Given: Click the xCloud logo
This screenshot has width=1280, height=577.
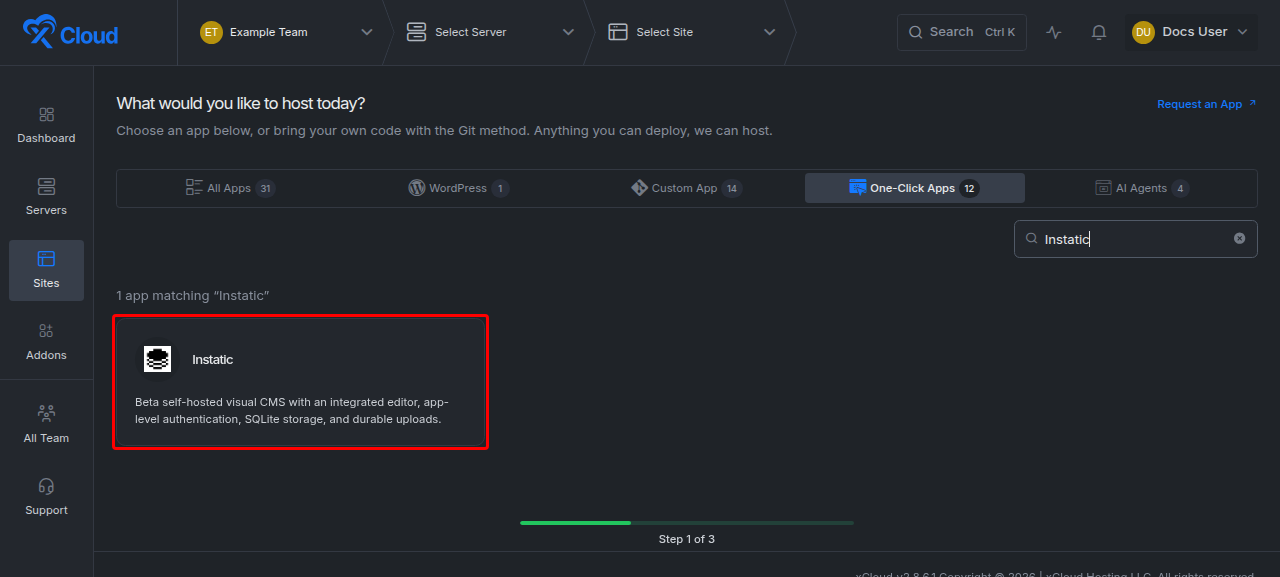Looking at the screenshot, I should coord(70,33).
